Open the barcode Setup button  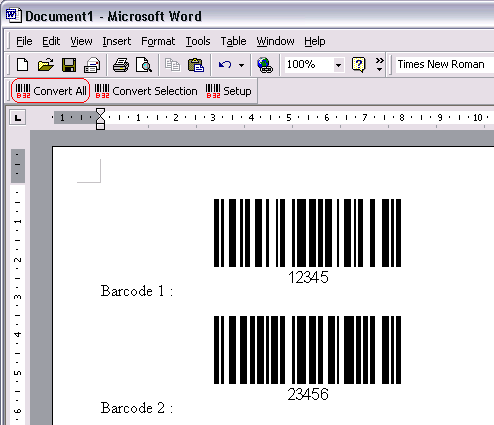[229, 91]
